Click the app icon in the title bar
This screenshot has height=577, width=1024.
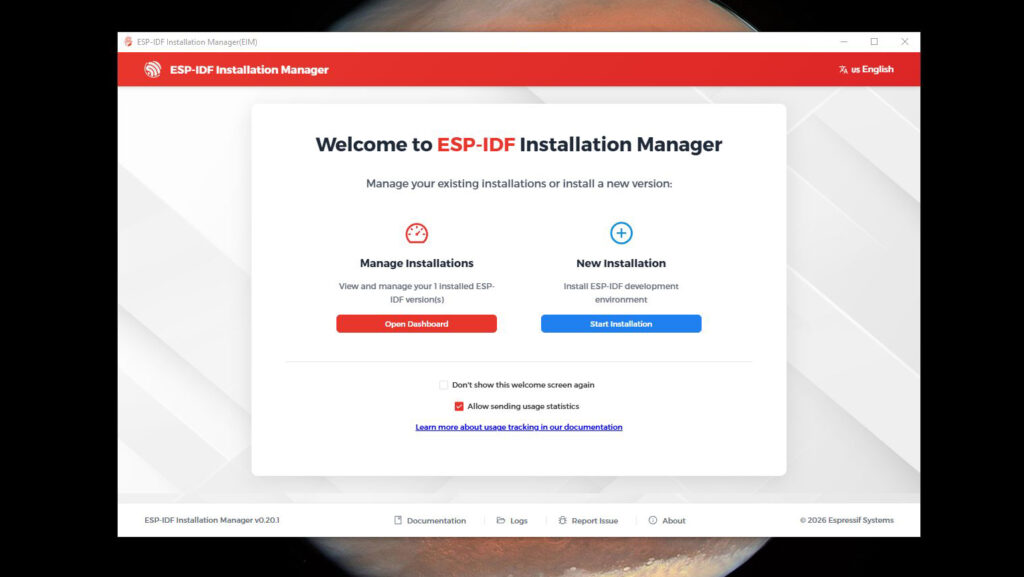[x=128, y=42]
